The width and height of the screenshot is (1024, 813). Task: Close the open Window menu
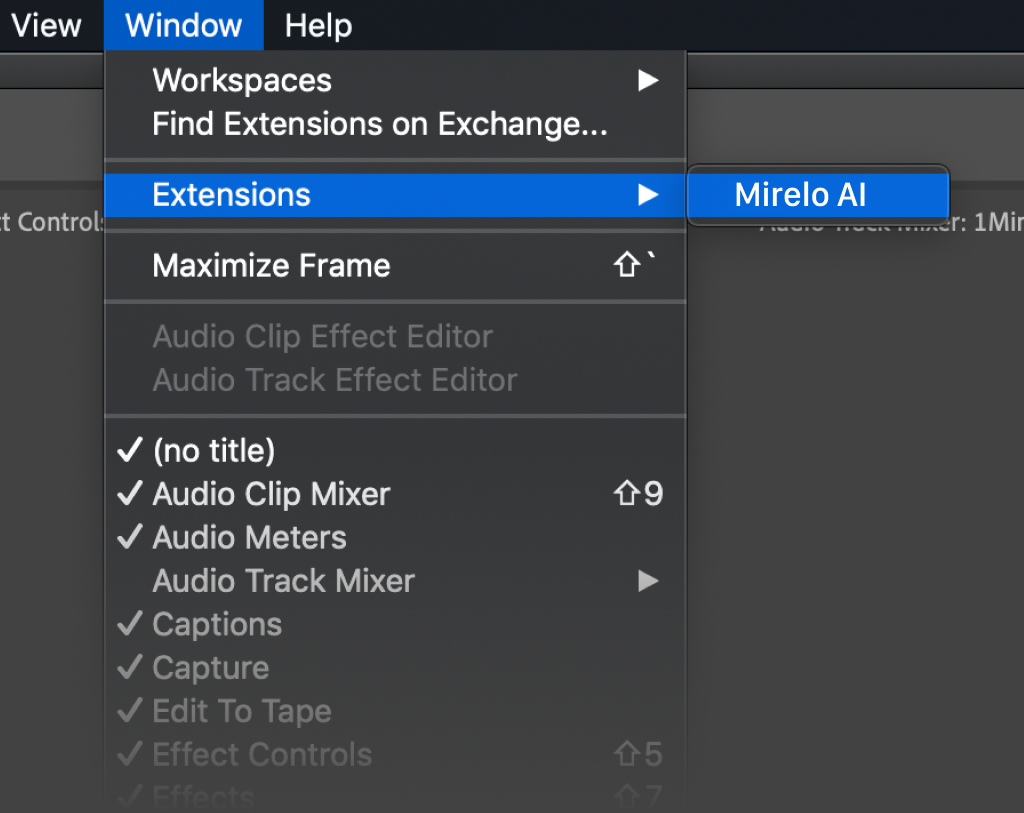point(184,25)
